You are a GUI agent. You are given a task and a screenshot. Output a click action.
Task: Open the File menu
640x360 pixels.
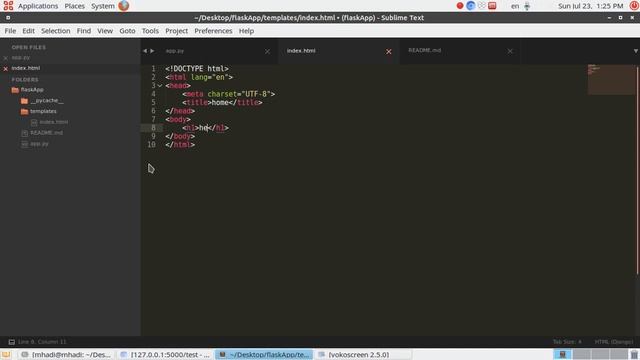[10, 31]
